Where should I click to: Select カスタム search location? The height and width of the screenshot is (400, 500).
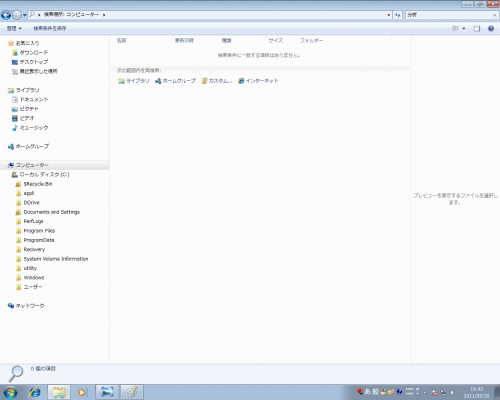click(217, 81)
